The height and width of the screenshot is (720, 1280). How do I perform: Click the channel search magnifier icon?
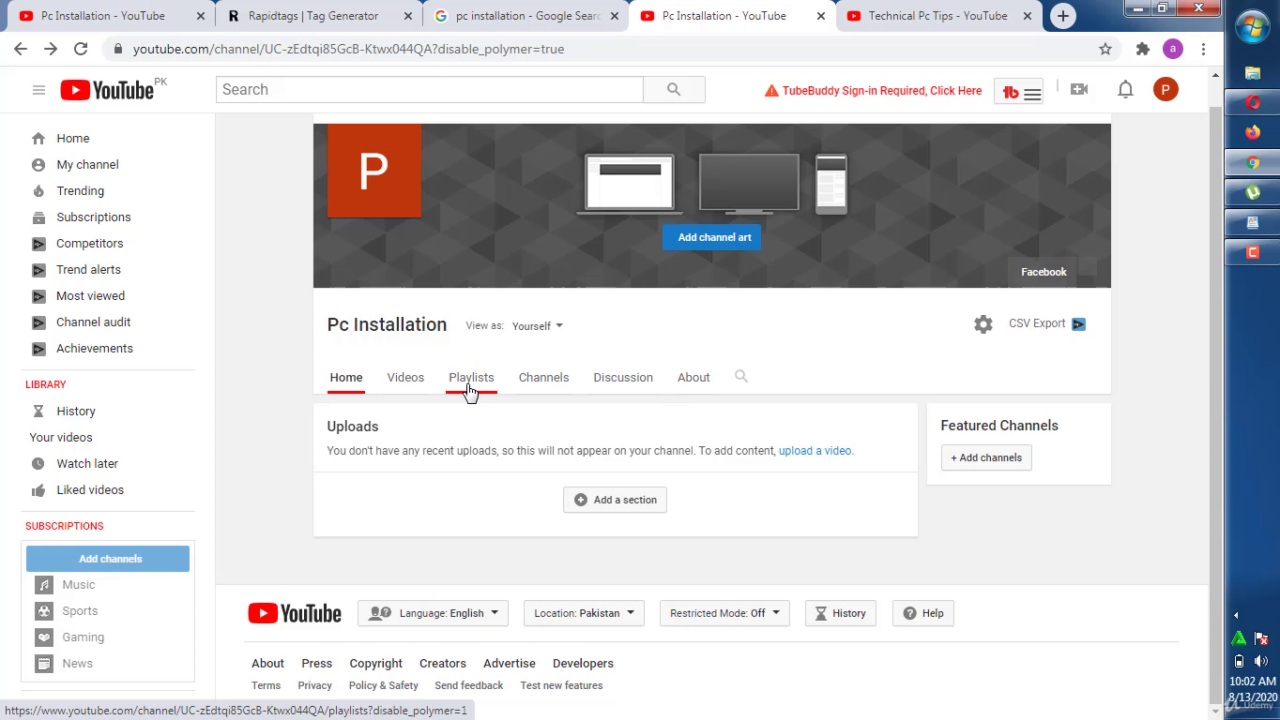(x=741, y=377)
